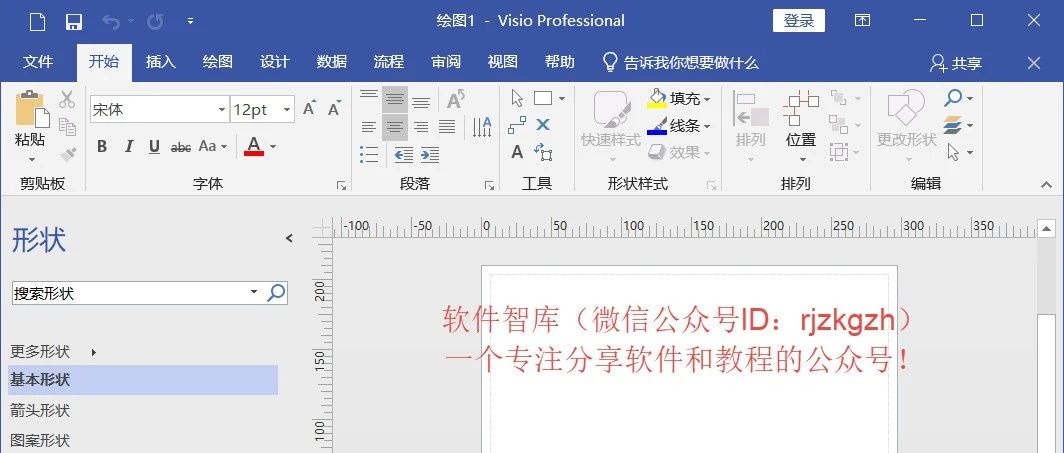Switch to the 数据 tab

point(332,62)
